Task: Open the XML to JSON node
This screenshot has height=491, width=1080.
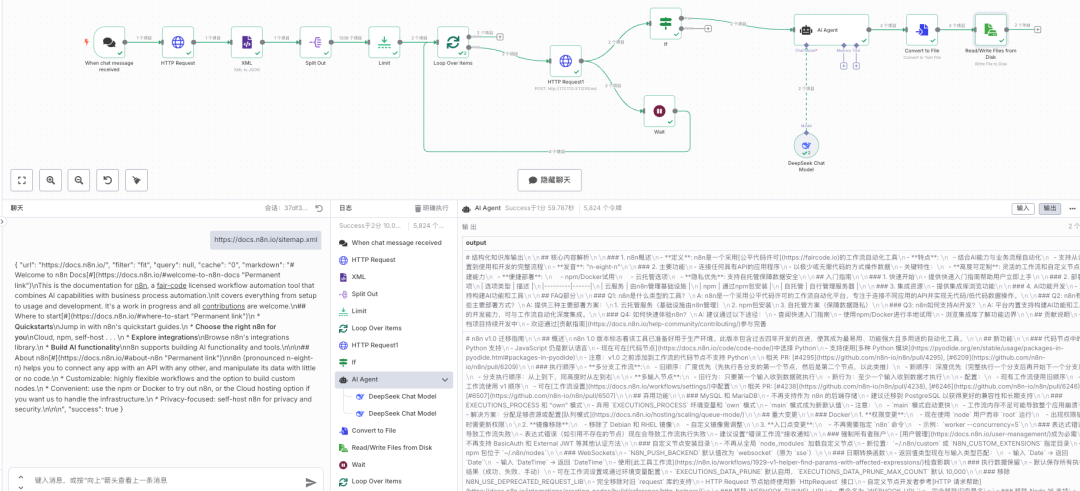Action: 247,42
